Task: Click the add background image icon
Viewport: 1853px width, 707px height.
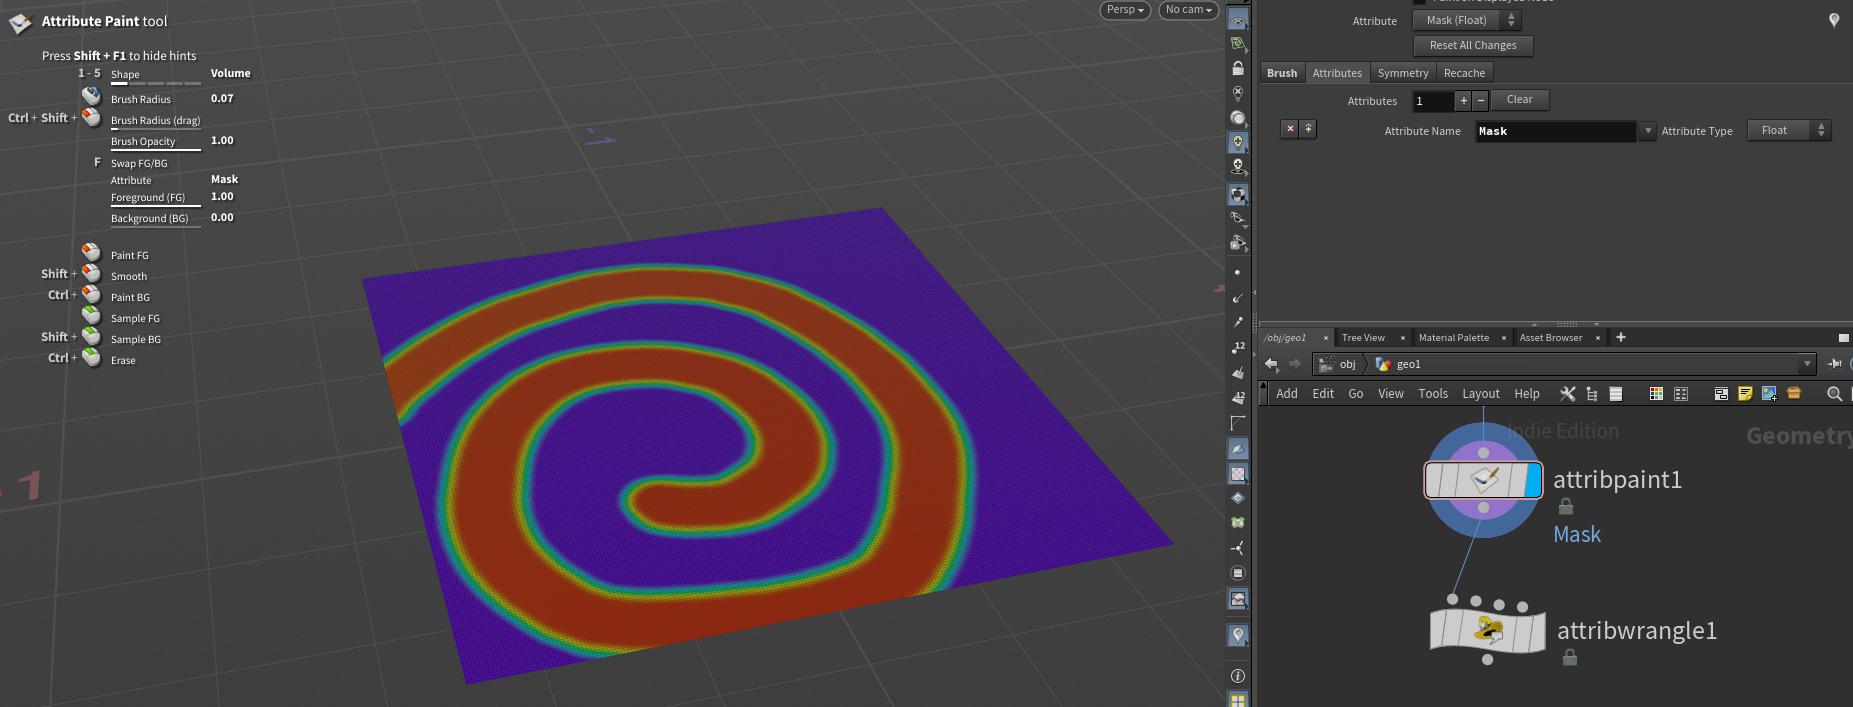Action: coord(1769,394)
